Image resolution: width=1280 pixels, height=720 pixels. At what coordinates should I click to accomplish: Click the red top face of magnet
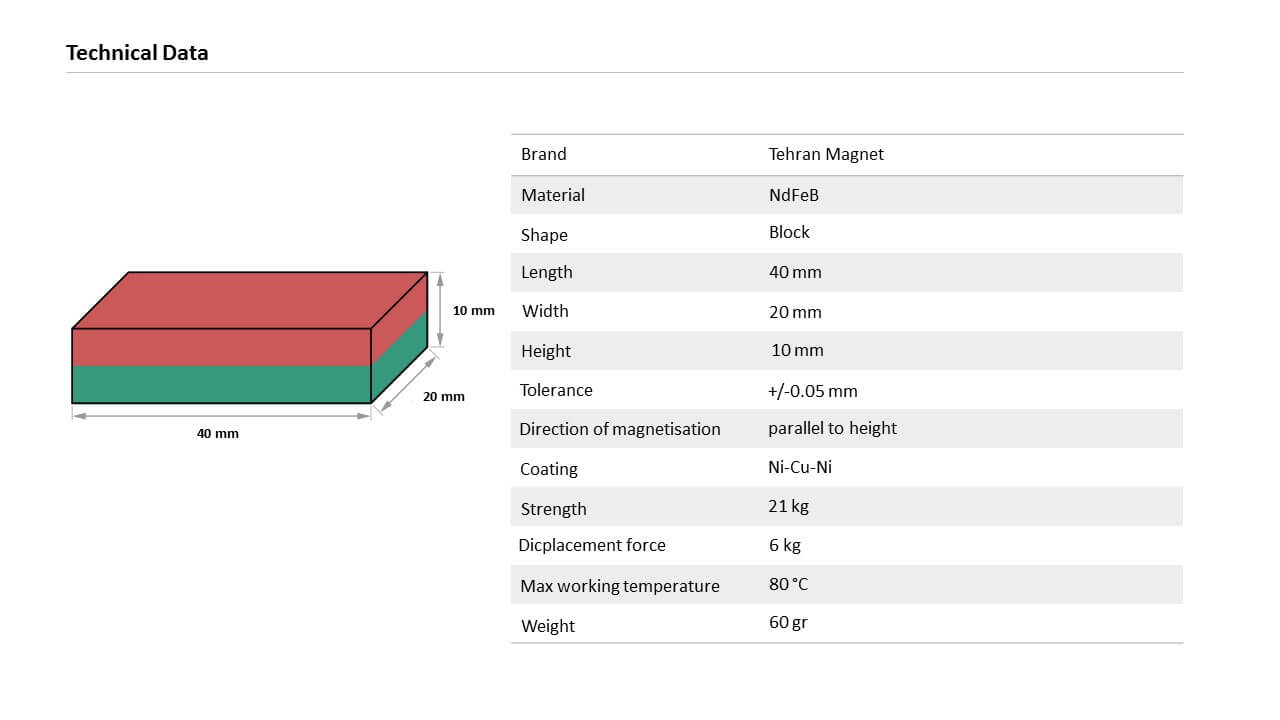point(250,300)
